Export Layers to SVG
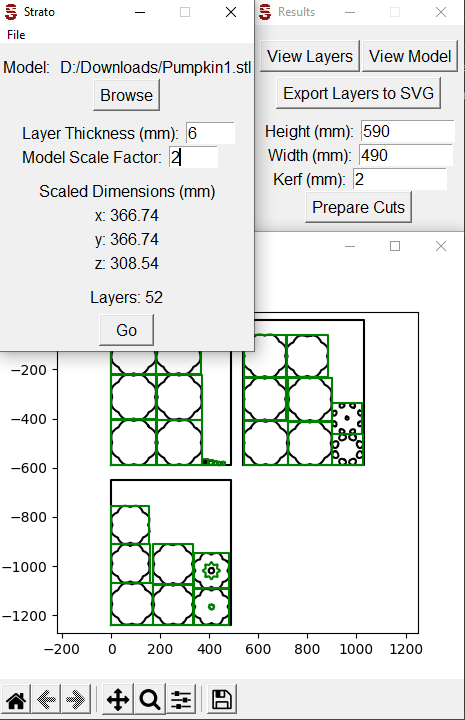Screen dimensions: 465x720 359,93
